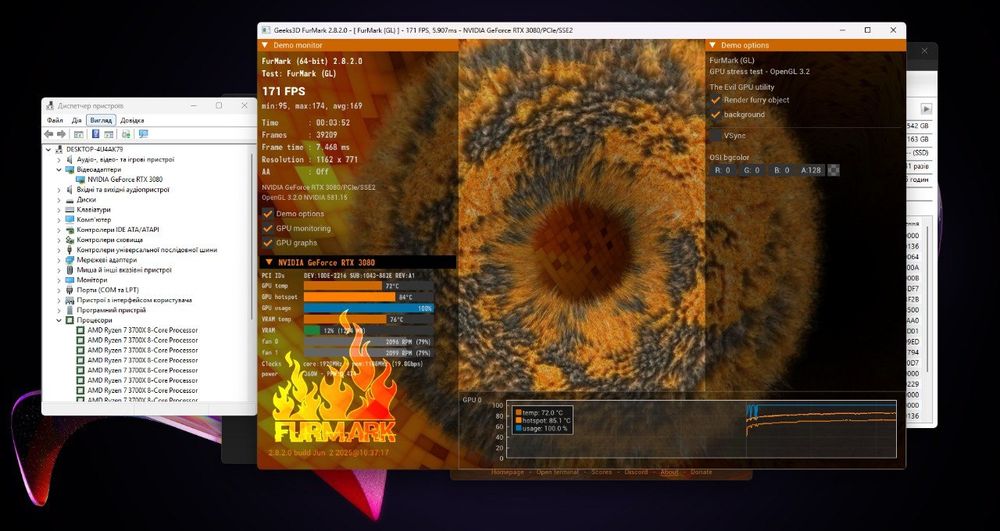Viewport: 1000px width, 531px height.
Task: Click the Properties pane icon in Device Manager toolbar
Action: (109, 134)
